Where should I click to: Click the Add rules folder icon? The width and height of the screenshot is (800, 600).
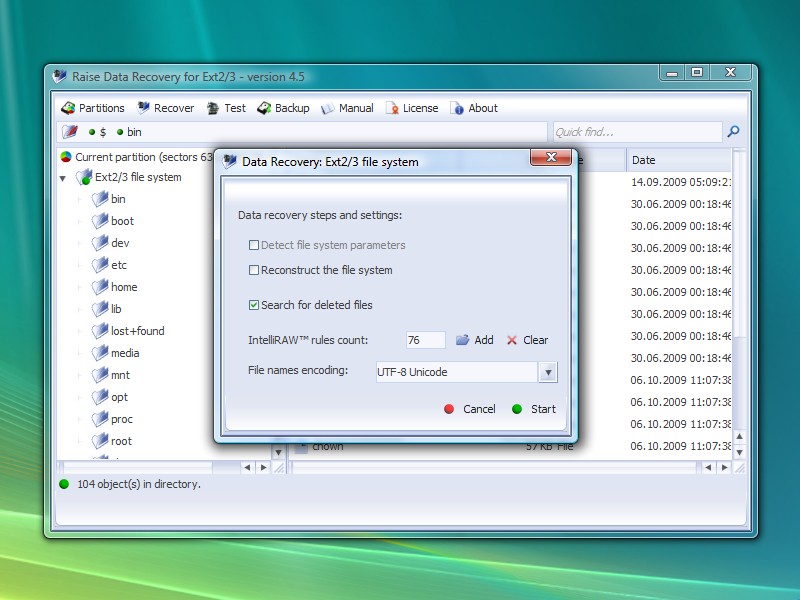[463, 340]
